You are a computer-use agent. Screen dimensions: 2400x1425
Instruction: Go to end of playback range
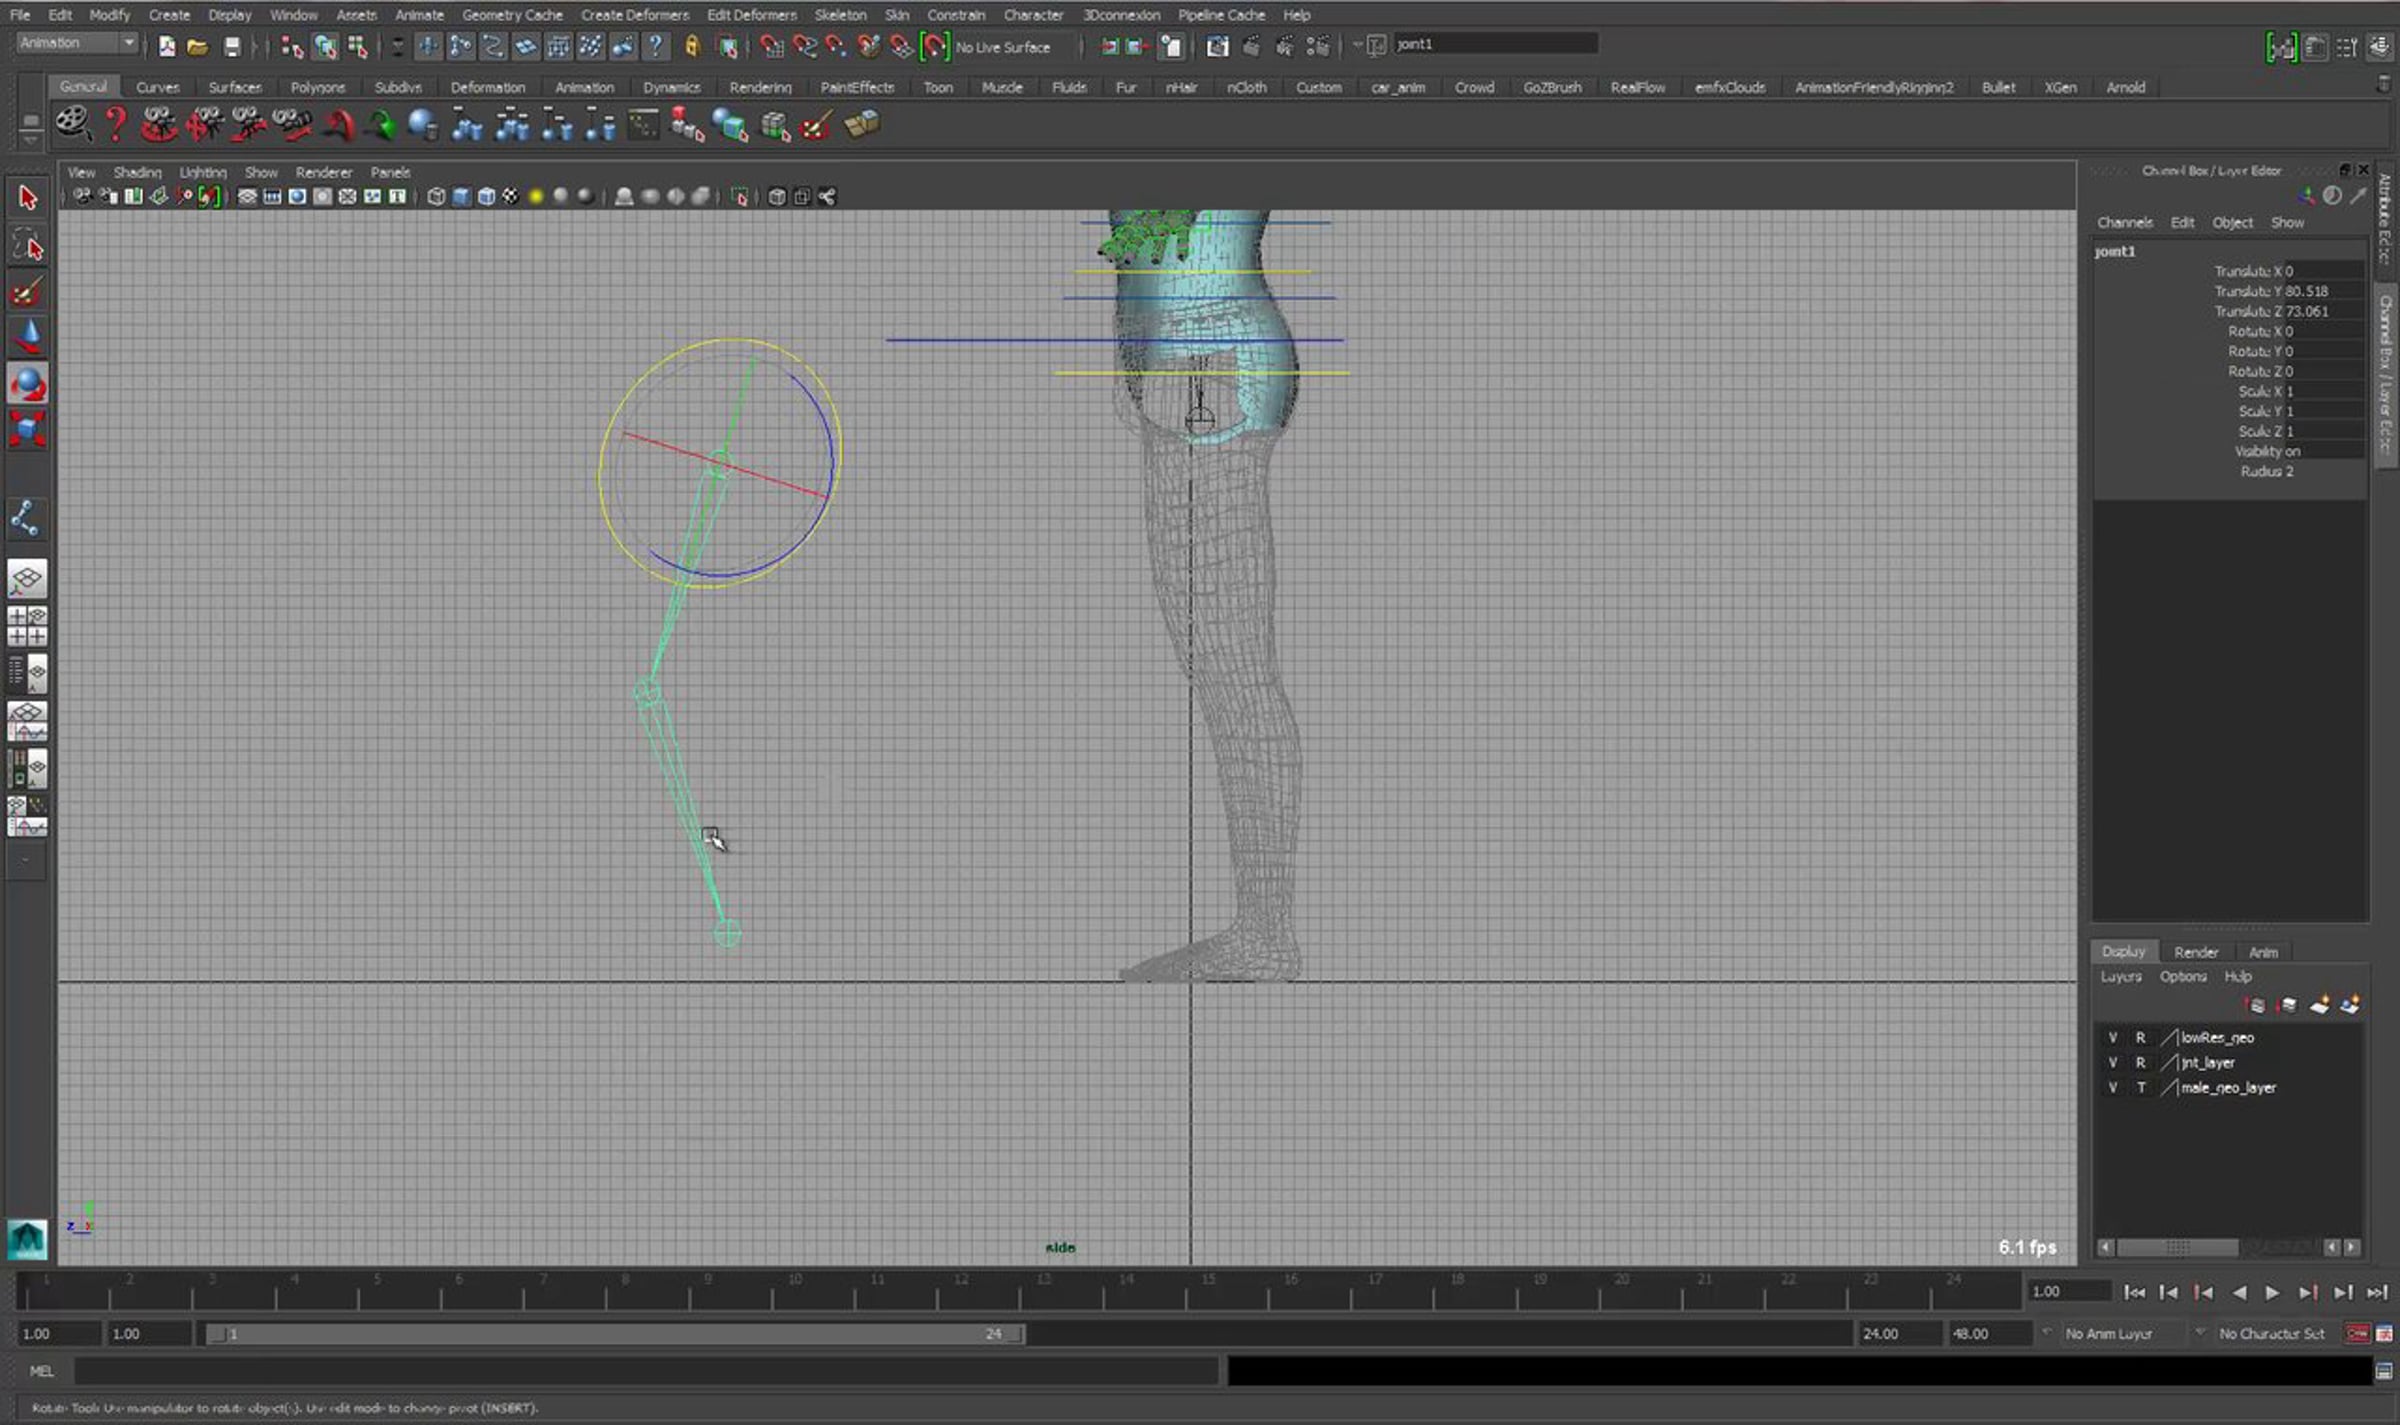pos(2378,1293)
